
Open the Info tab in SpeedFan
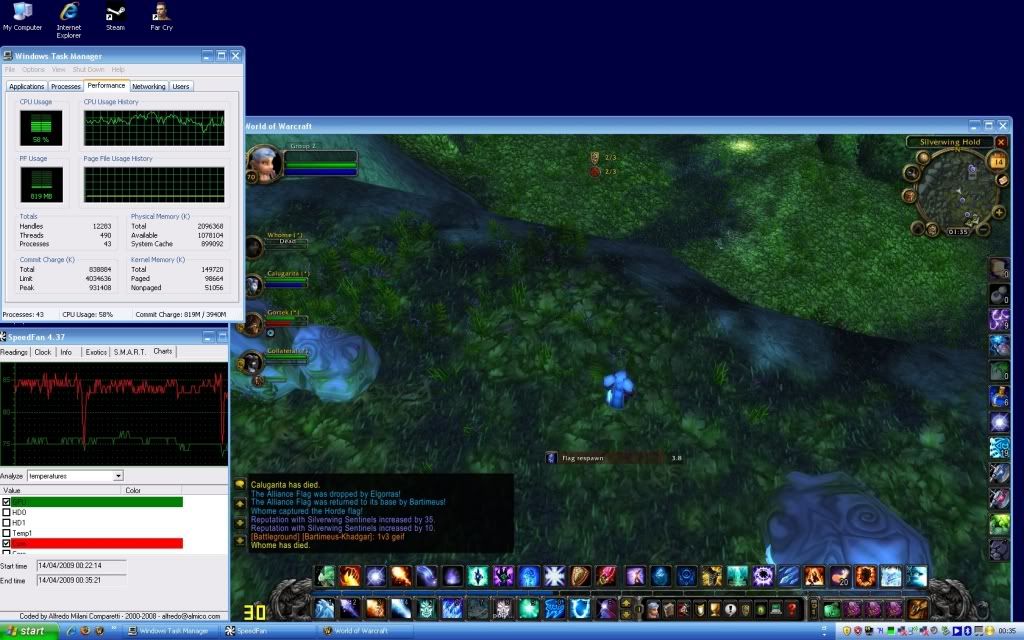click(66, 352)
